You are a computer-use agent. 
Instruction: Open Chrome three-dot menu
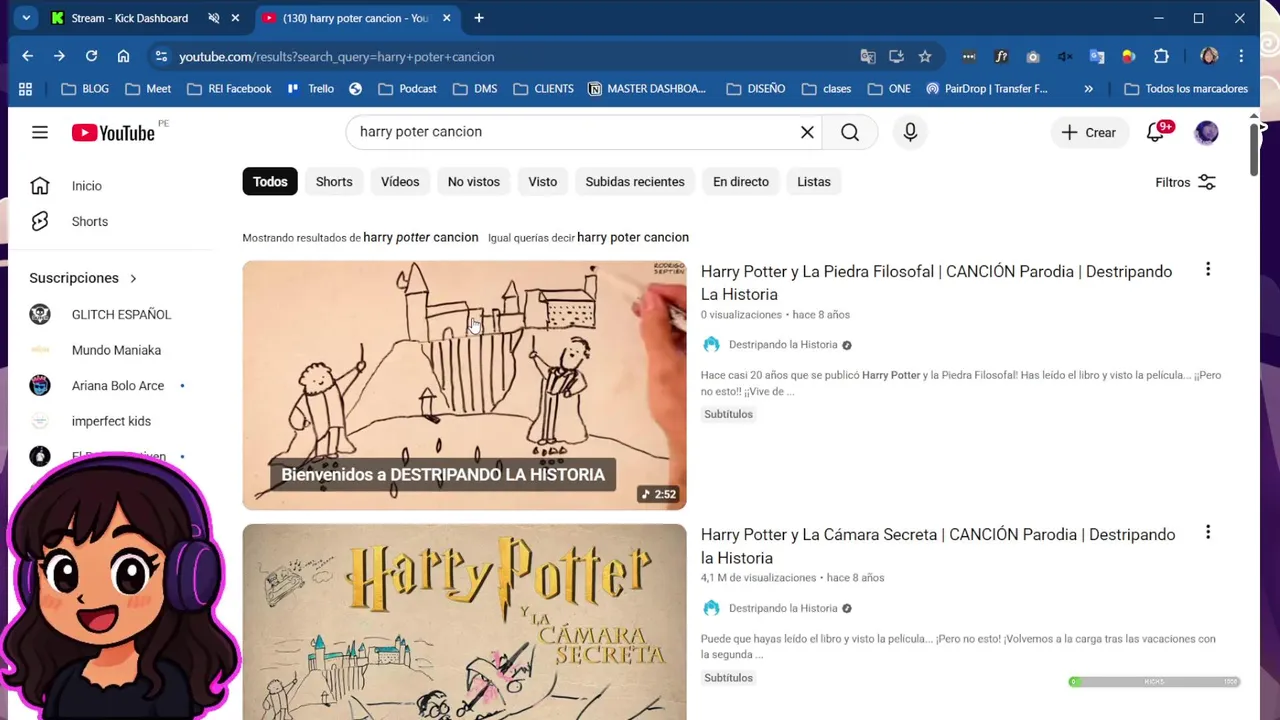pyautogui.click(x=1241, y=56)
